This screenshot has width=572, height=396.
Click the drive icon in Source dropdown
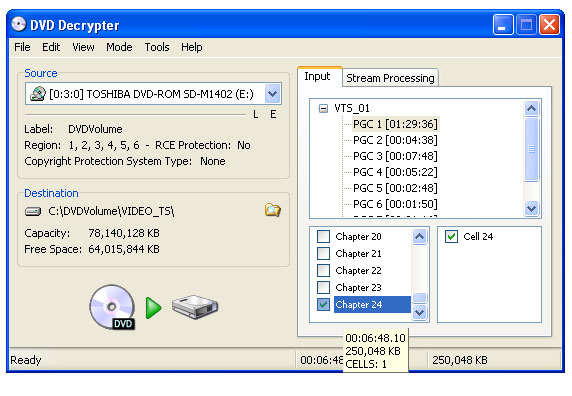38,94
